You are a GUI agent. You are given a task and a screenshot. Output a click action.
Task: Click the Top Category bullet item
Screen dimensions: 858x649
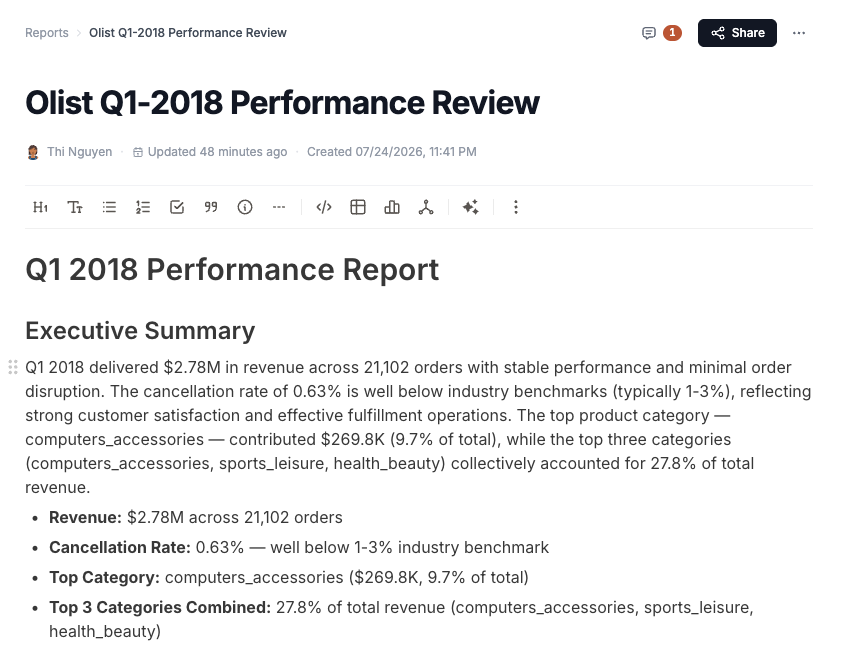pos(289,577)
